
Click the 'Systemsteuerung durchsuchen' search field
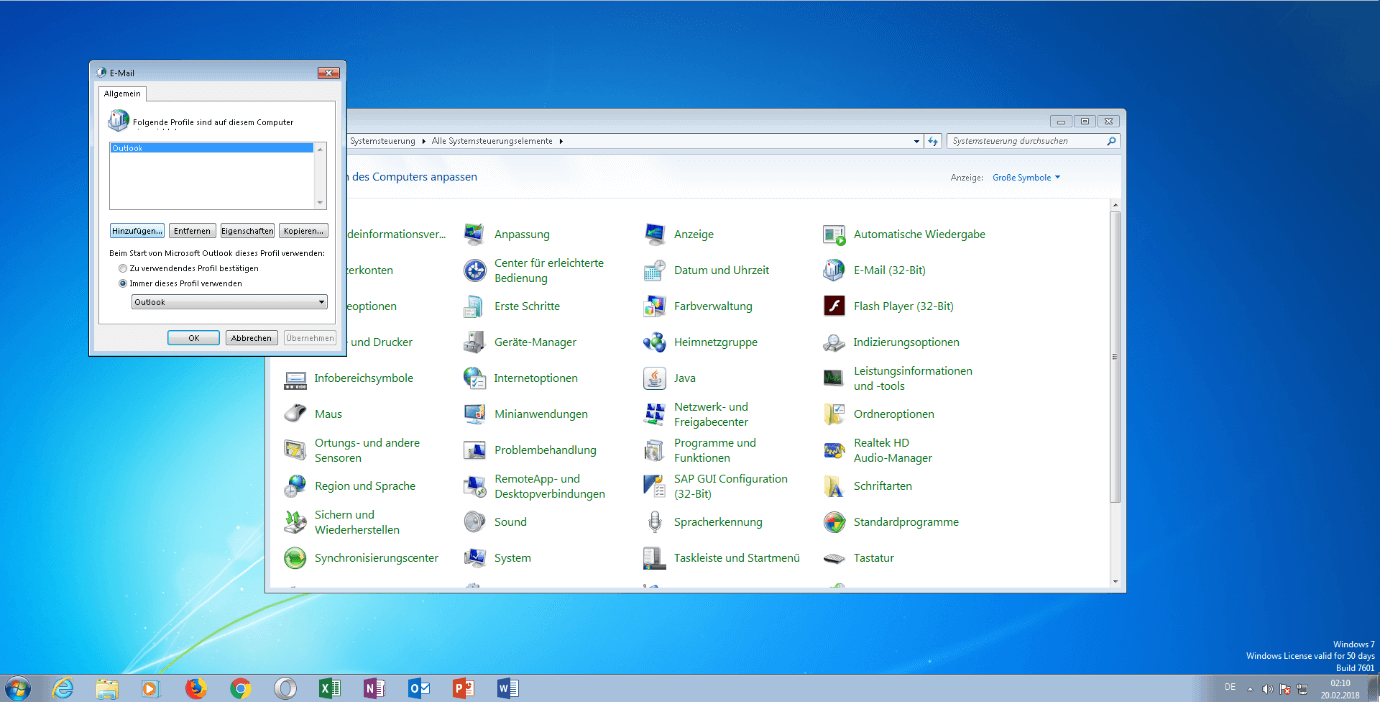pos(1026,142)
